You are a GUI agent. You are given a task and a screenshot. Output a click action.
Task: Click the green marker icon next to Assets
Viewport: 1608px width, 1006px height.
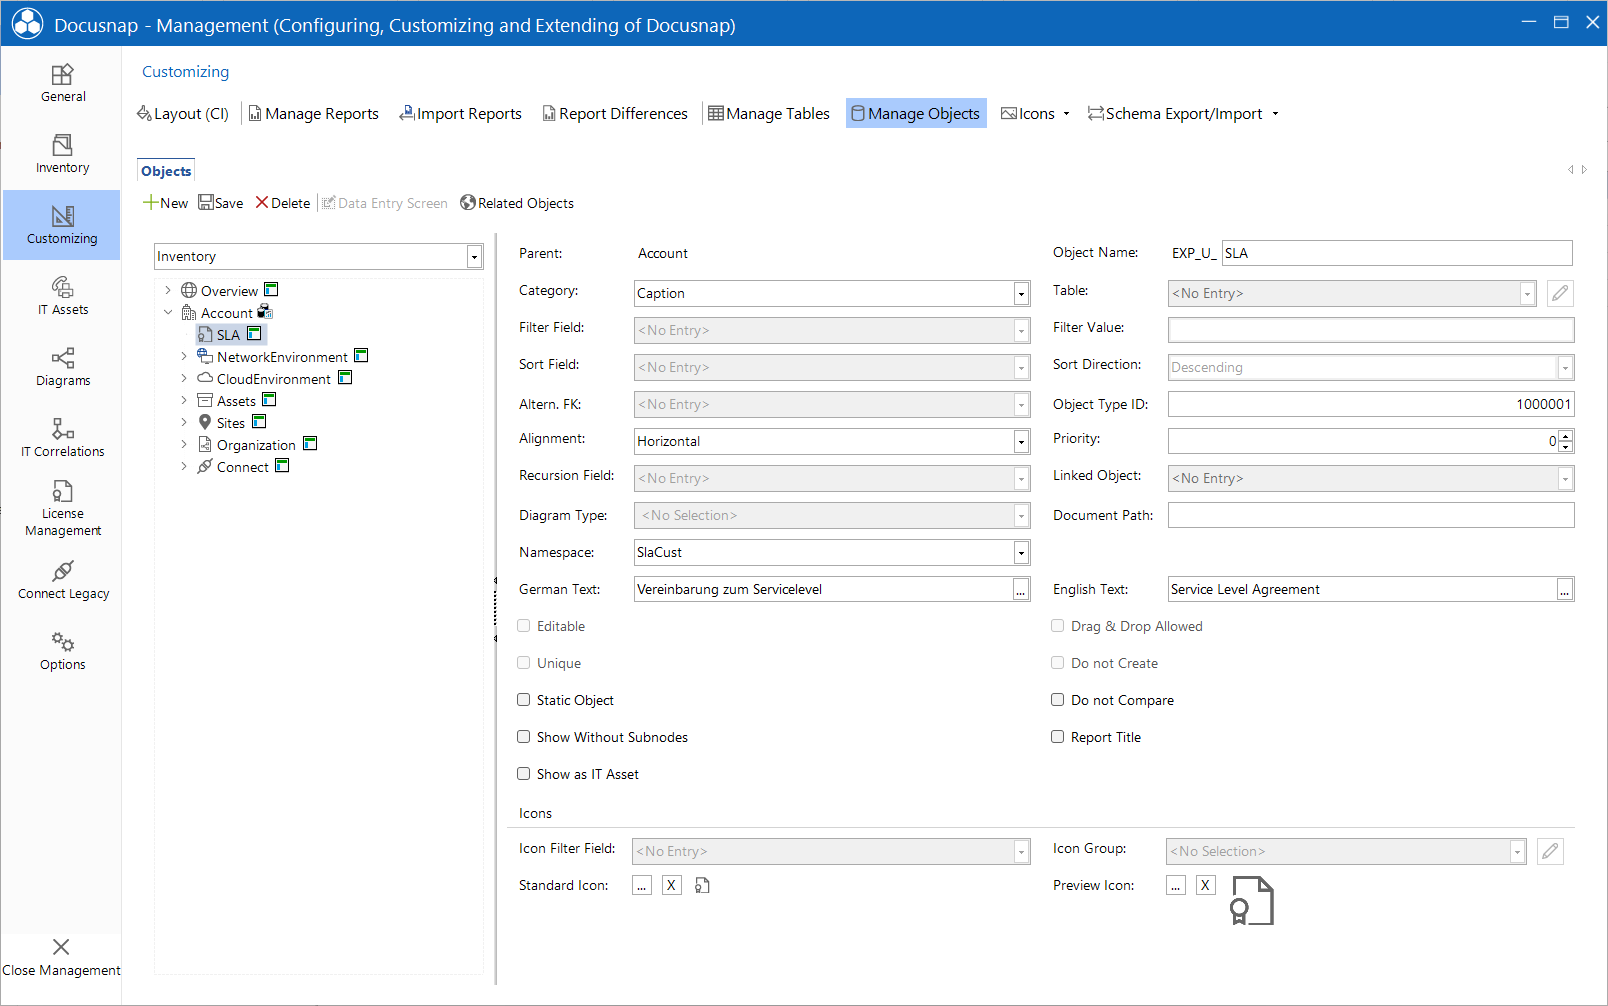coord(269,400)
